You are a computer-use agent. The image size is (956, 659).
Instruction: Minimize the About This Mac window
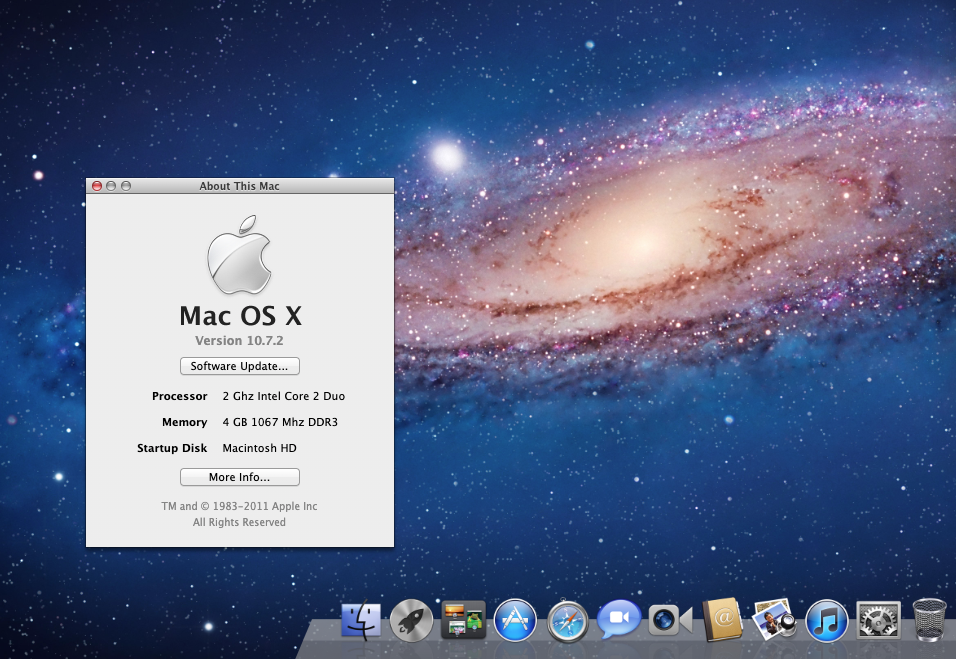click(111, 186)
